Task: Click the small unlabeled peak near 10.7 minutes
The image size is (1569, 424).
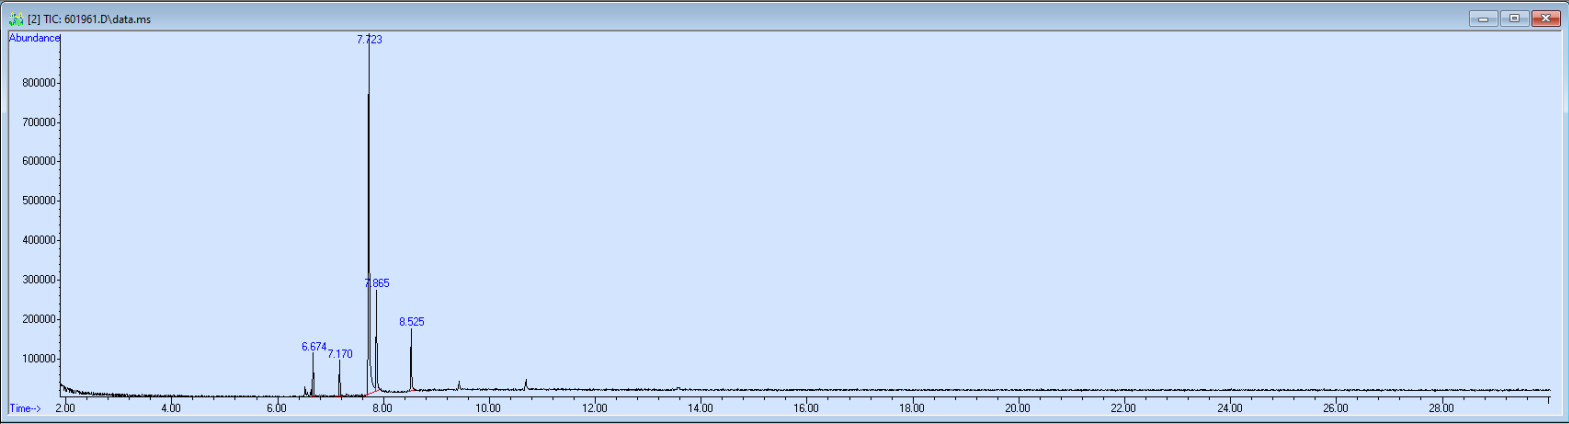Action: click(x=526, y=384)
